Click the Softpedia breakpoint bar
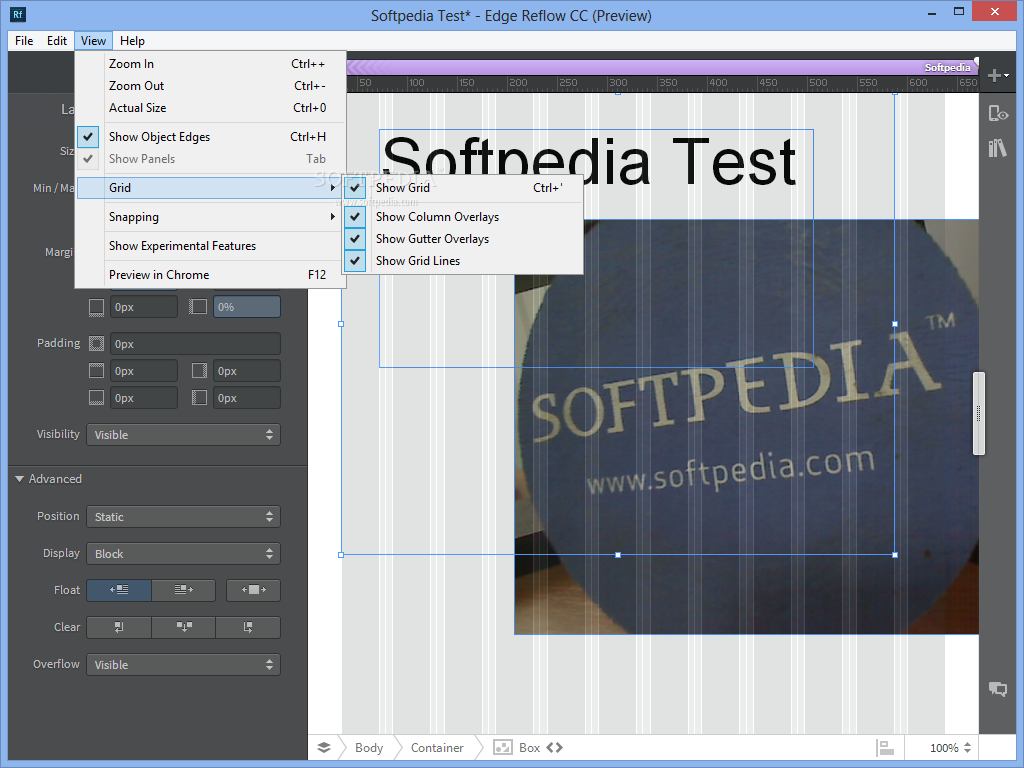Image resolution: width=1024 pixels, height=768 pixels. pyautogui.click(x=660, y=67)
